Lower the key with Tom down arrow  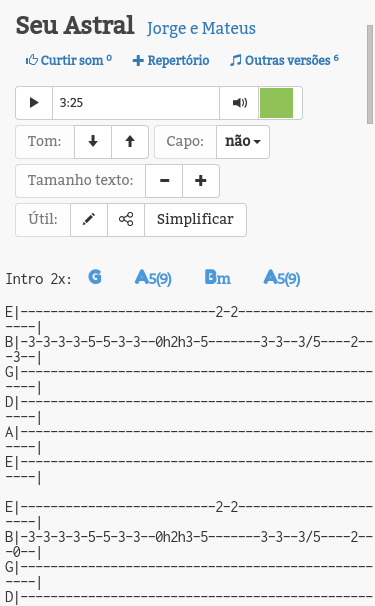coord(93,141)
